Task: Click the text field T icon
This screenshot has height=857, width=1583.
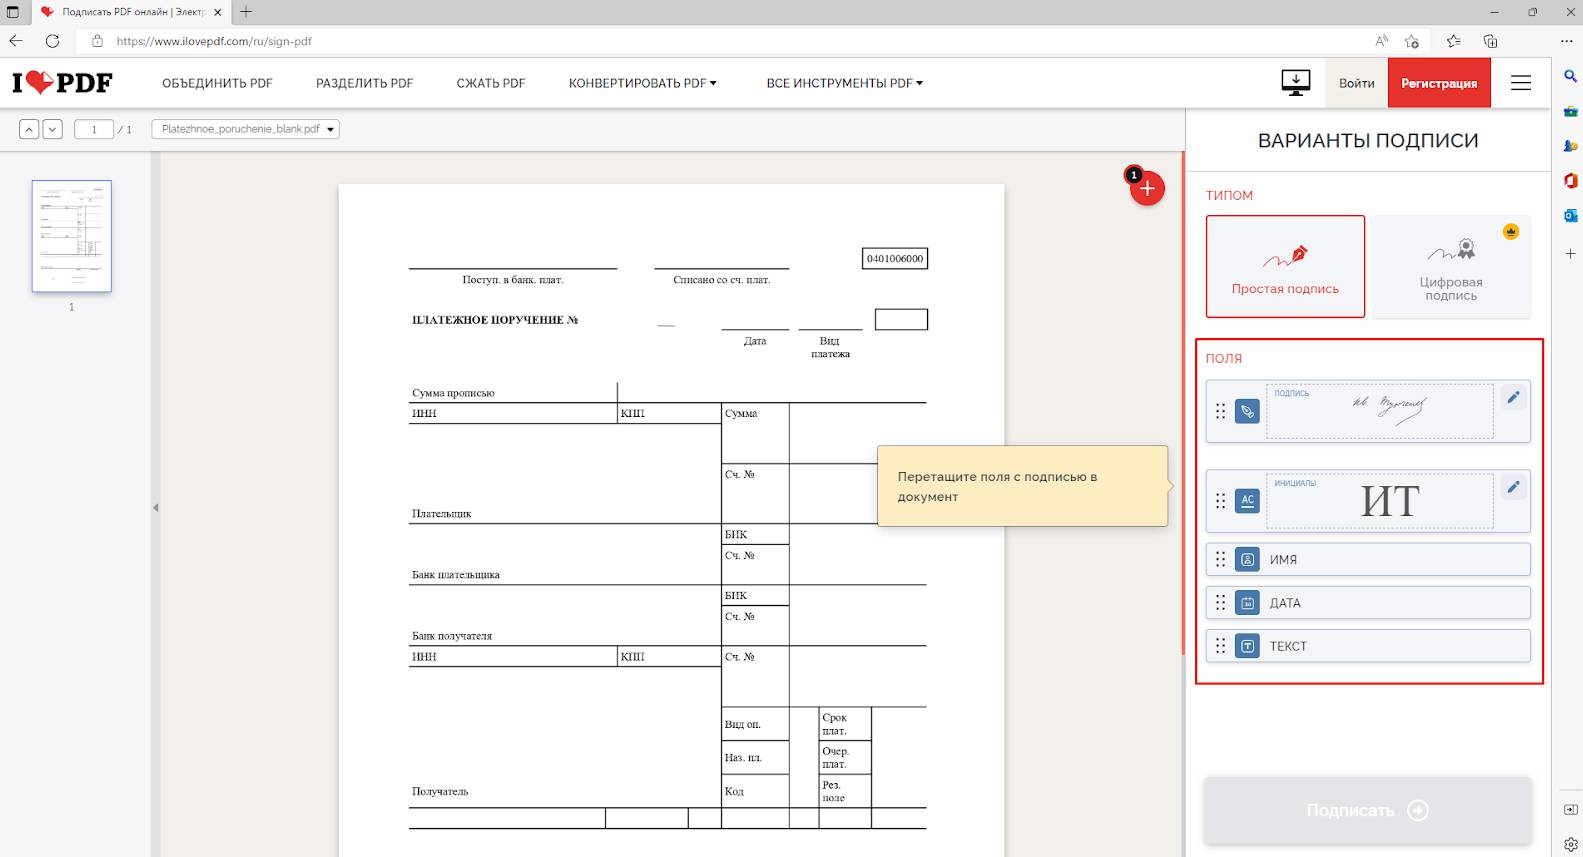Action: (1247, 646)
